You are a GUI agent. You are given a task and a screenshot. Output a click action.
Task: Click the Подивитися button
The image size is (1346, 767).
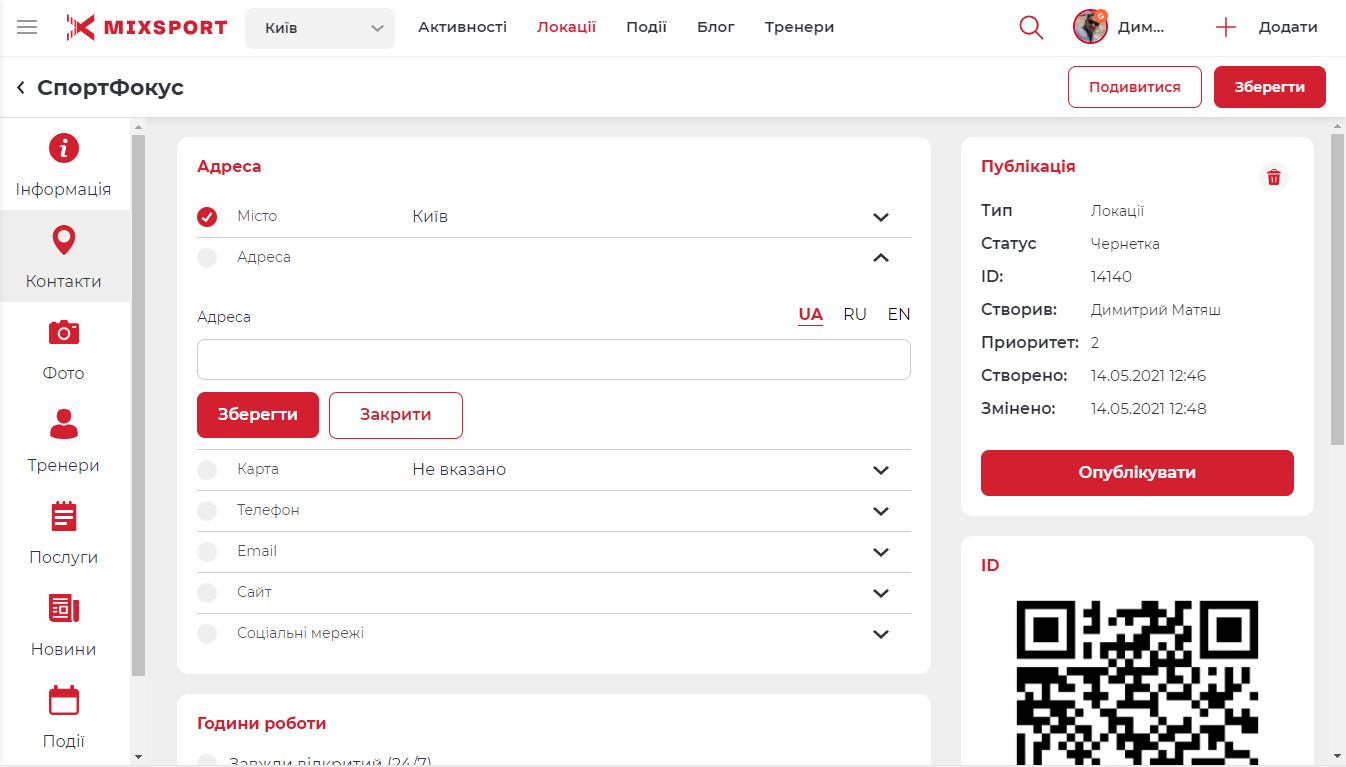1134,87
